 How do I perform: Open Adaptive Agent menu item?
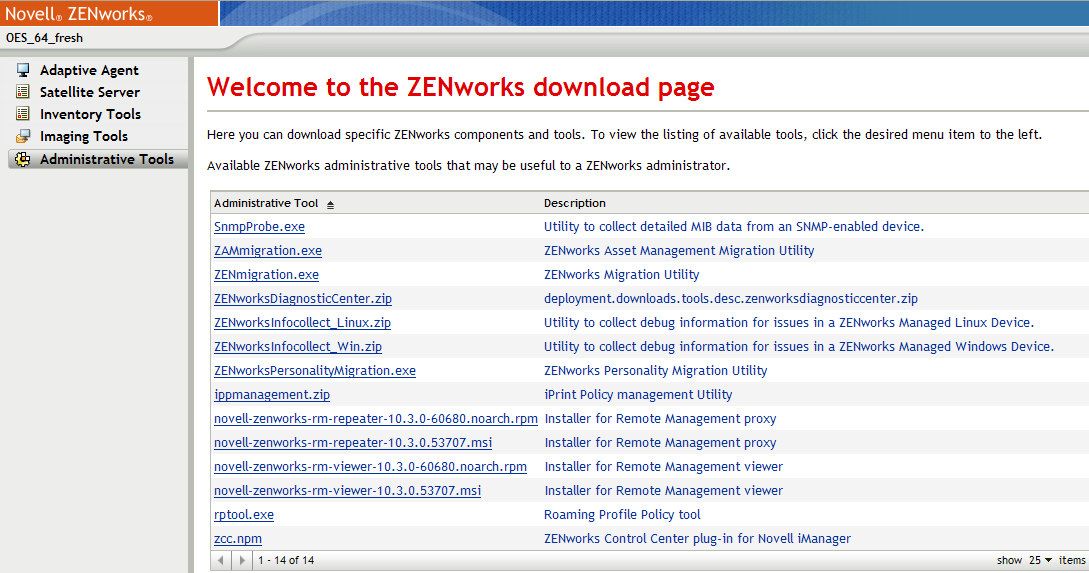click(89, 70)
